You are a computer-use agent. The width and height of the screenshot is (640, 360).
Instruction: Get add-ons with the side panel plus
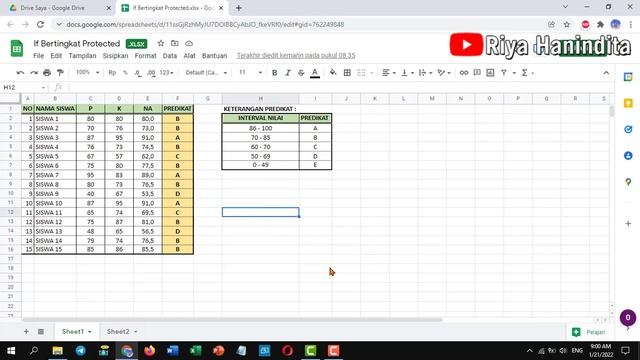628,224
